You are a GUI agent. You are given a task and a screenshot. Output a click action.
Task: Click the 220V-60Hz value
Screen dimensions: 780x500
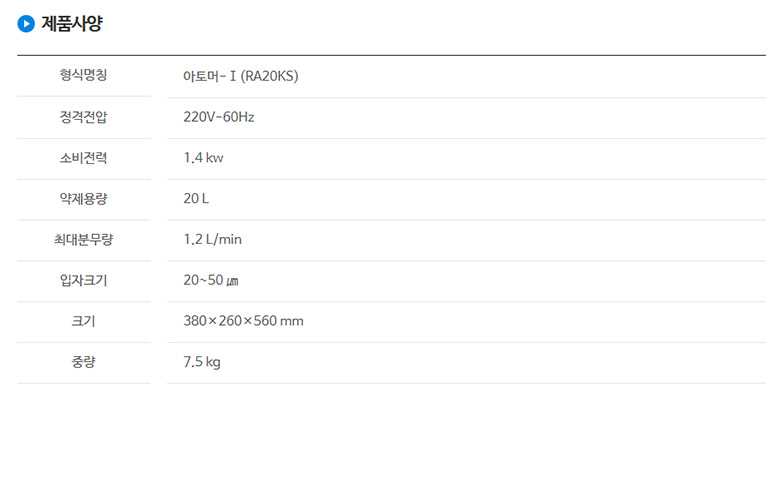[219, 117]
